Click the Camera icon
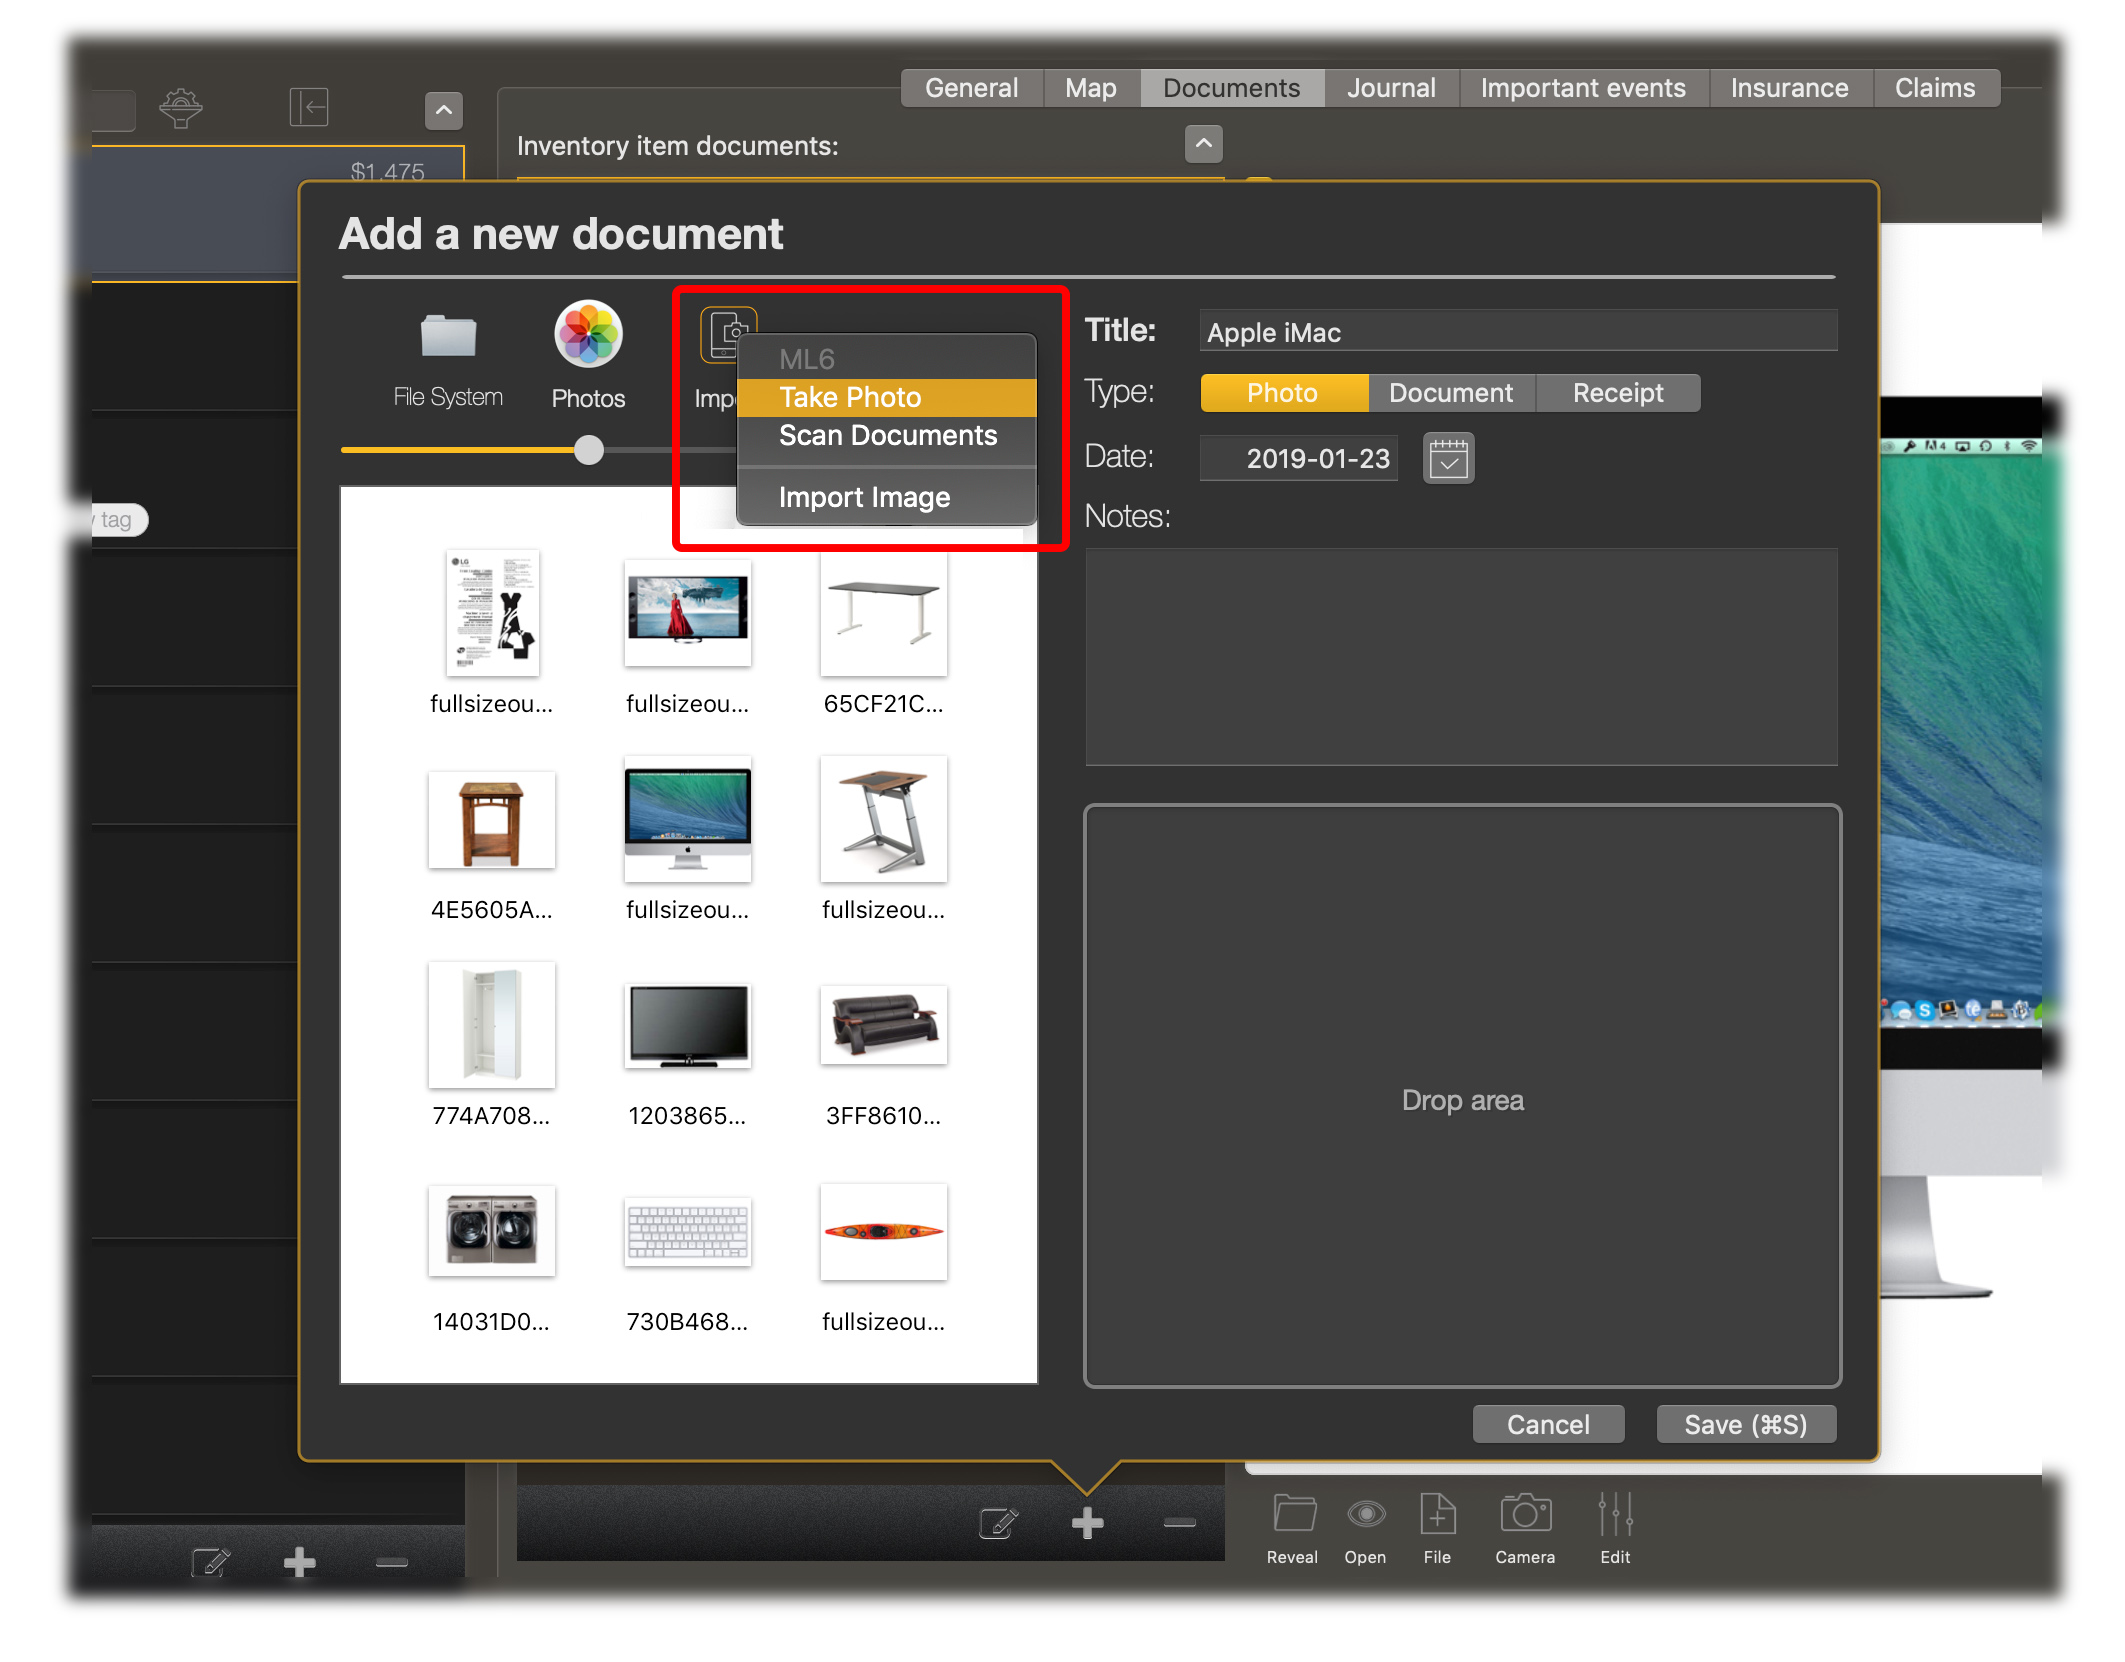Viewport: 2125px width, 1662px height. point(1526,1514)
